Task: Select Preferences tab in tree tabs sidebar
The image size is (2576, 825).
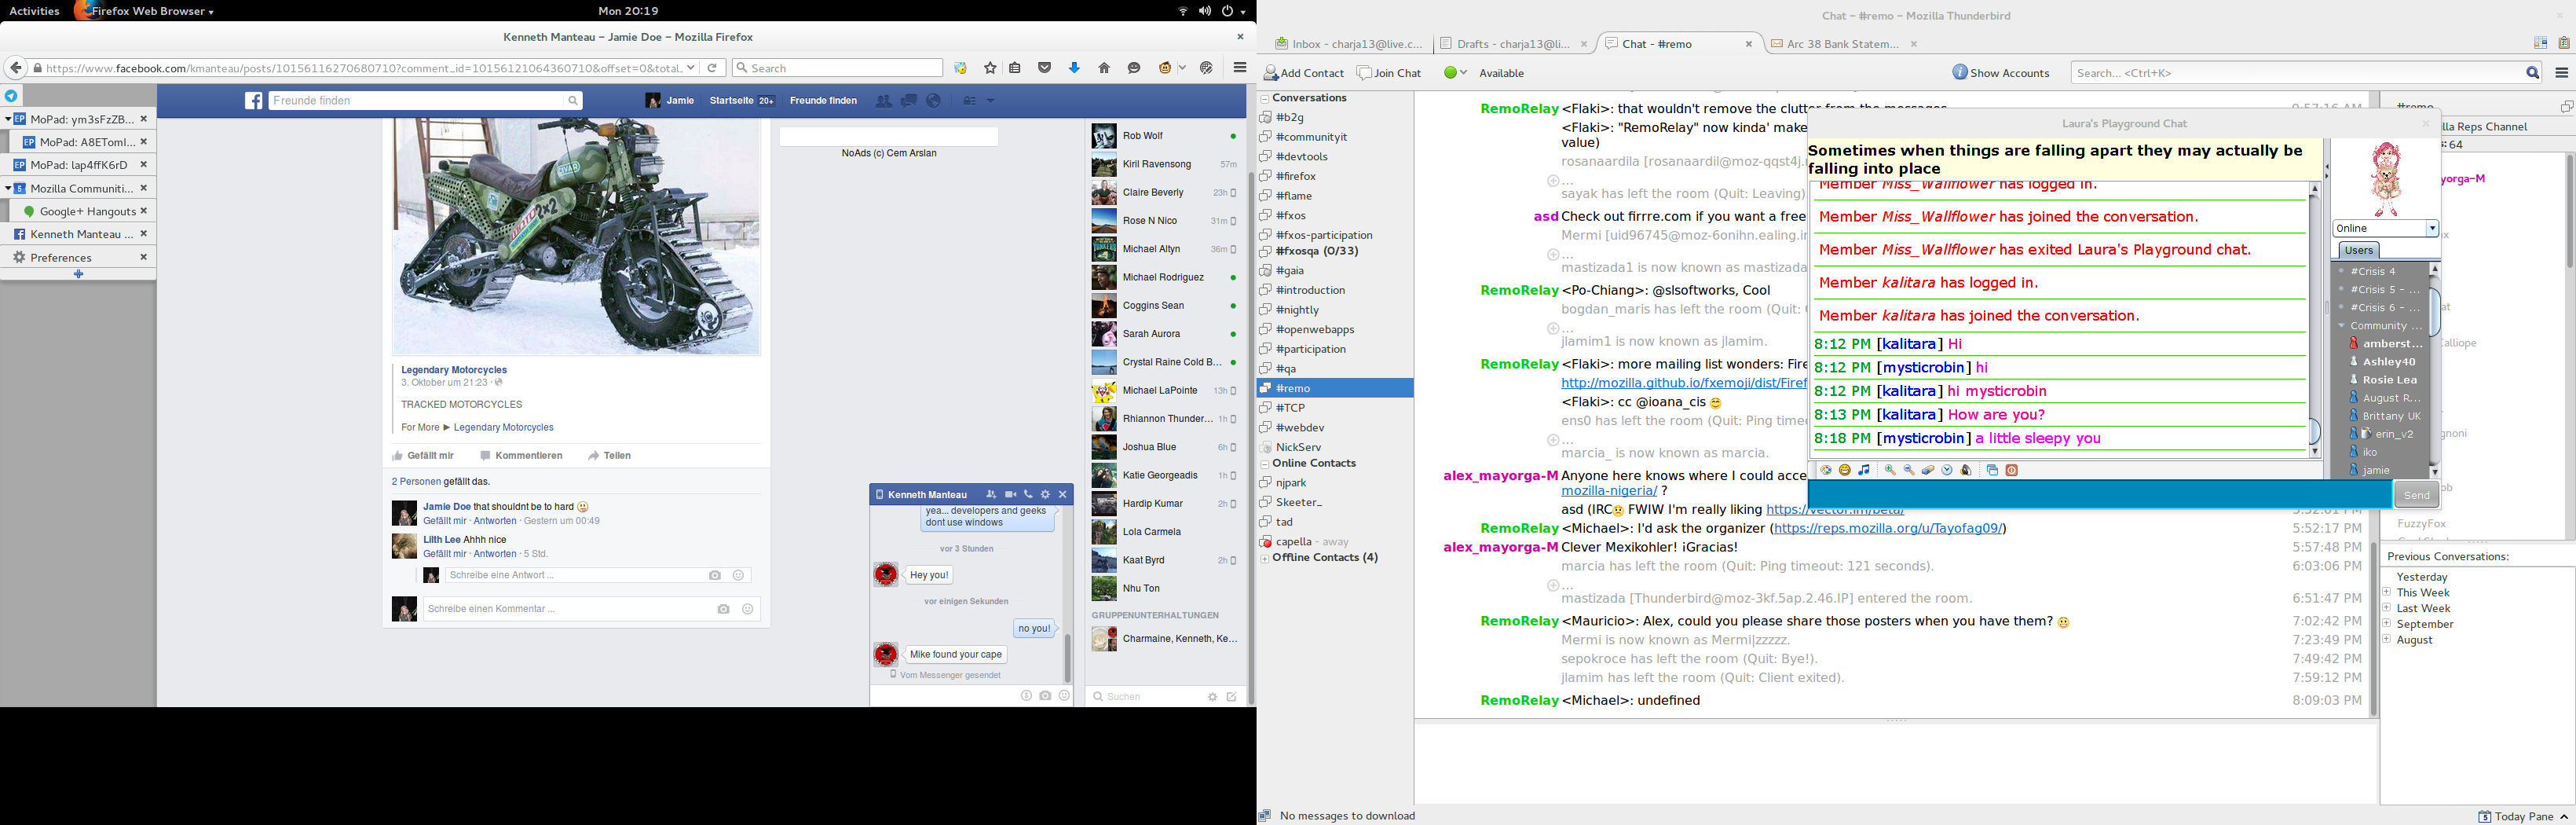Action: click(78, 257)
